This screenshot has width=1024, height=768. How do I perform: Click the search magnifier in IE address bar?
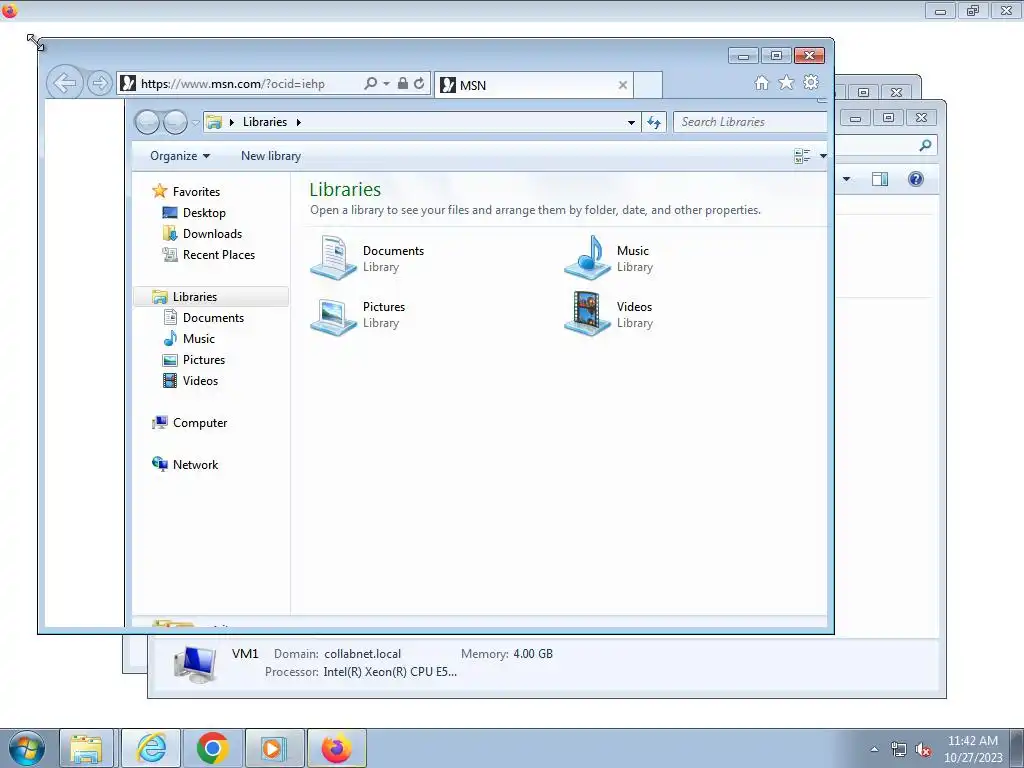pos(370,84)
